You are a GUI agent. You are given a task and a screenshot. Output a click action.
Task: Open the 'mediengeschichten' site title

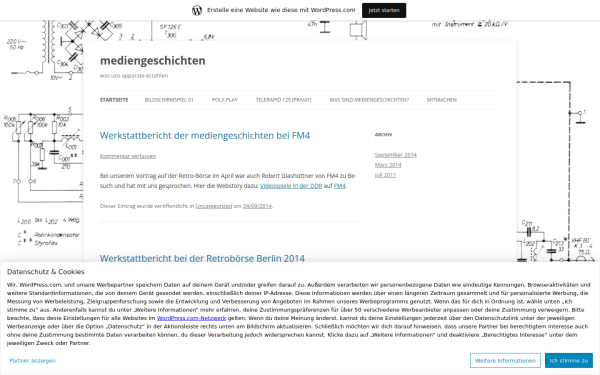pos(153,60)
